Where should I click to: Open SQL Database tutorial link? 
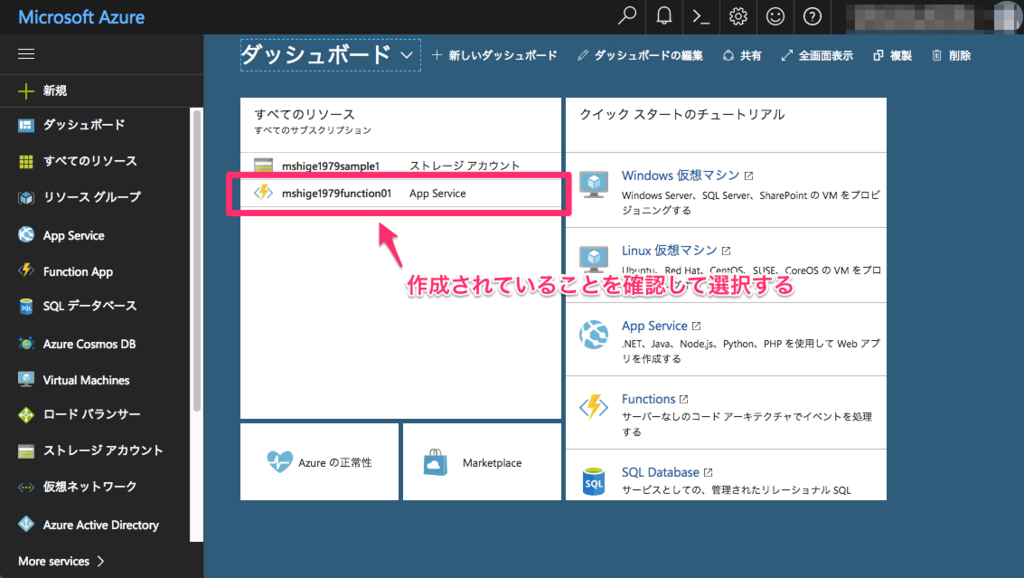tap(660, 472)
